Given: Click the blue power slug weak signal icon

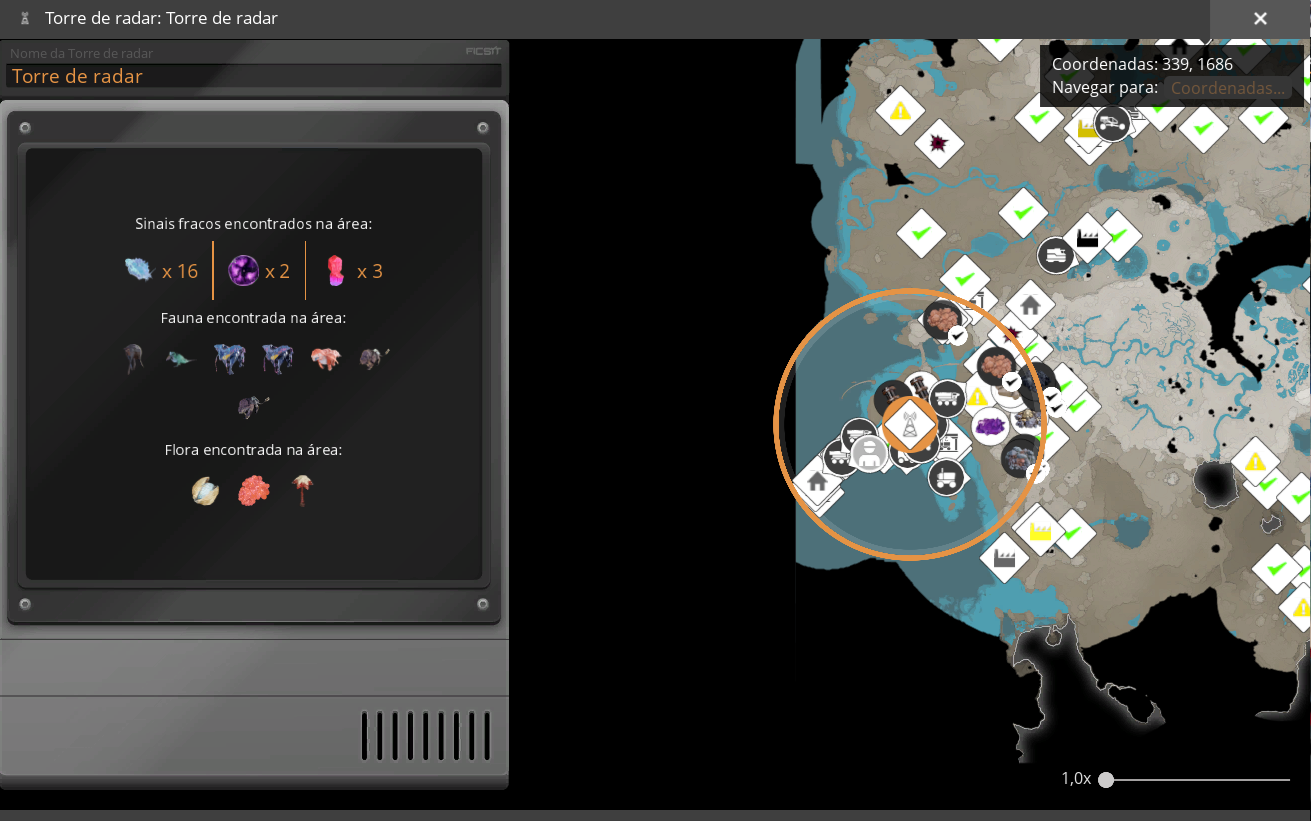Looking at the screenshot, I should click(x=139, y=270).
